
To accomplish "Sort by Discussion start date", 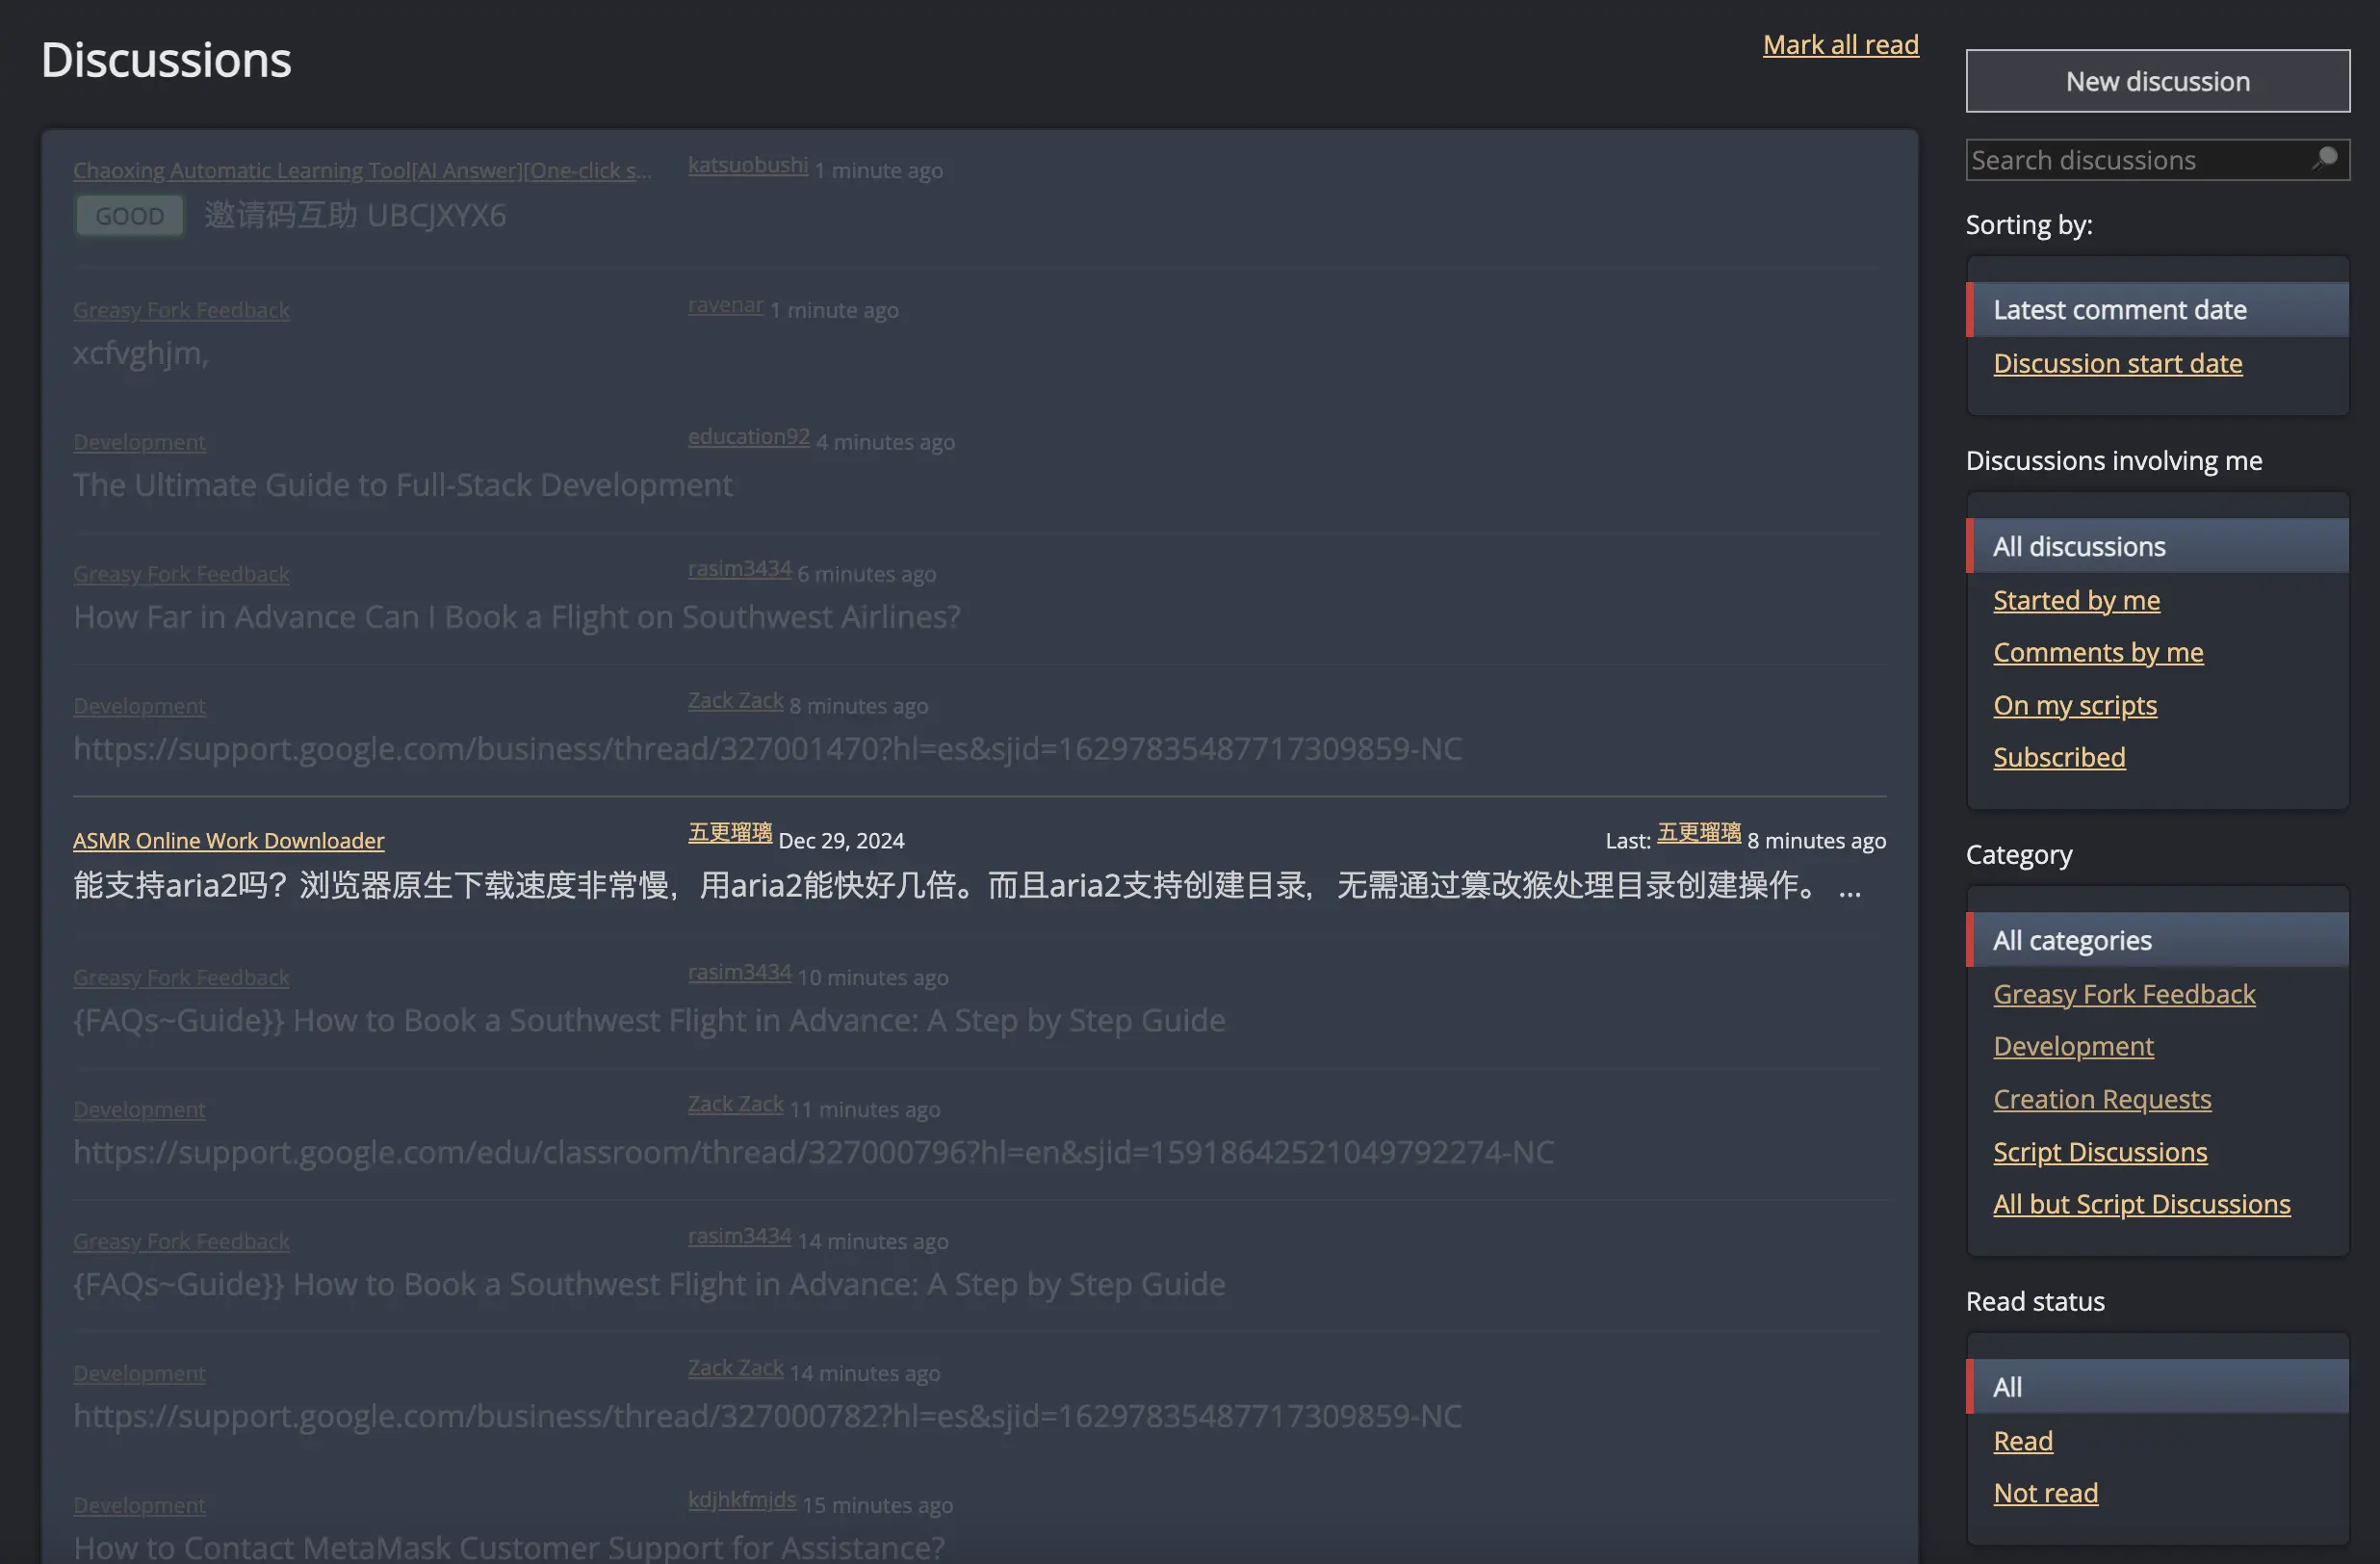I will coord(2117,363).
